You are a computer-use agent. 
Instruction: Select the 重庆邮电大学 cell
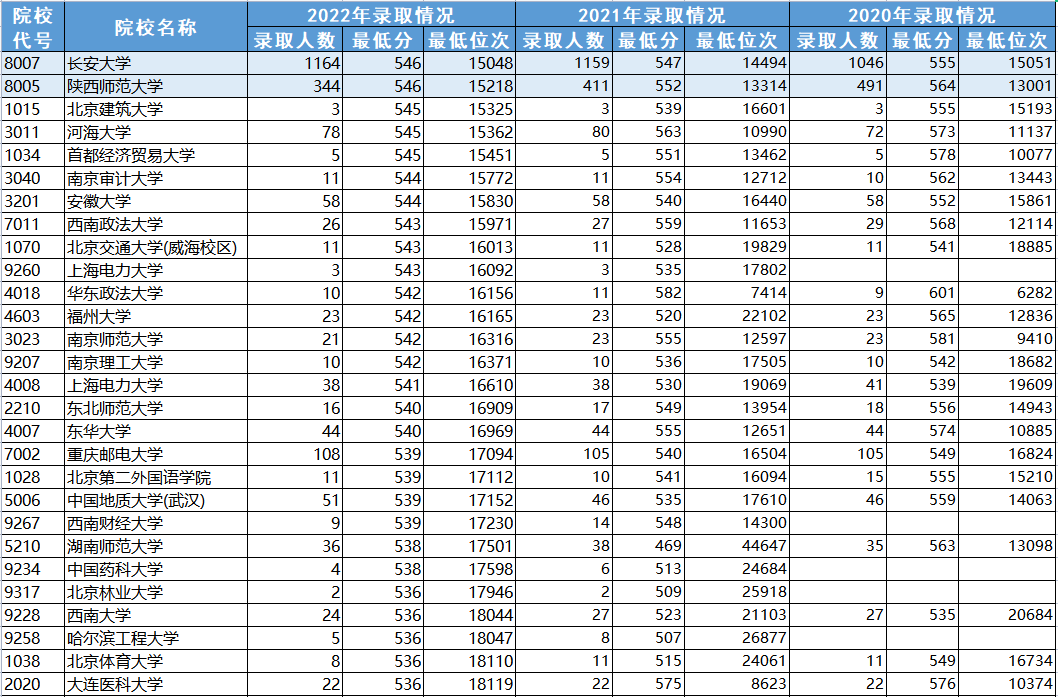tap(156, 454)
